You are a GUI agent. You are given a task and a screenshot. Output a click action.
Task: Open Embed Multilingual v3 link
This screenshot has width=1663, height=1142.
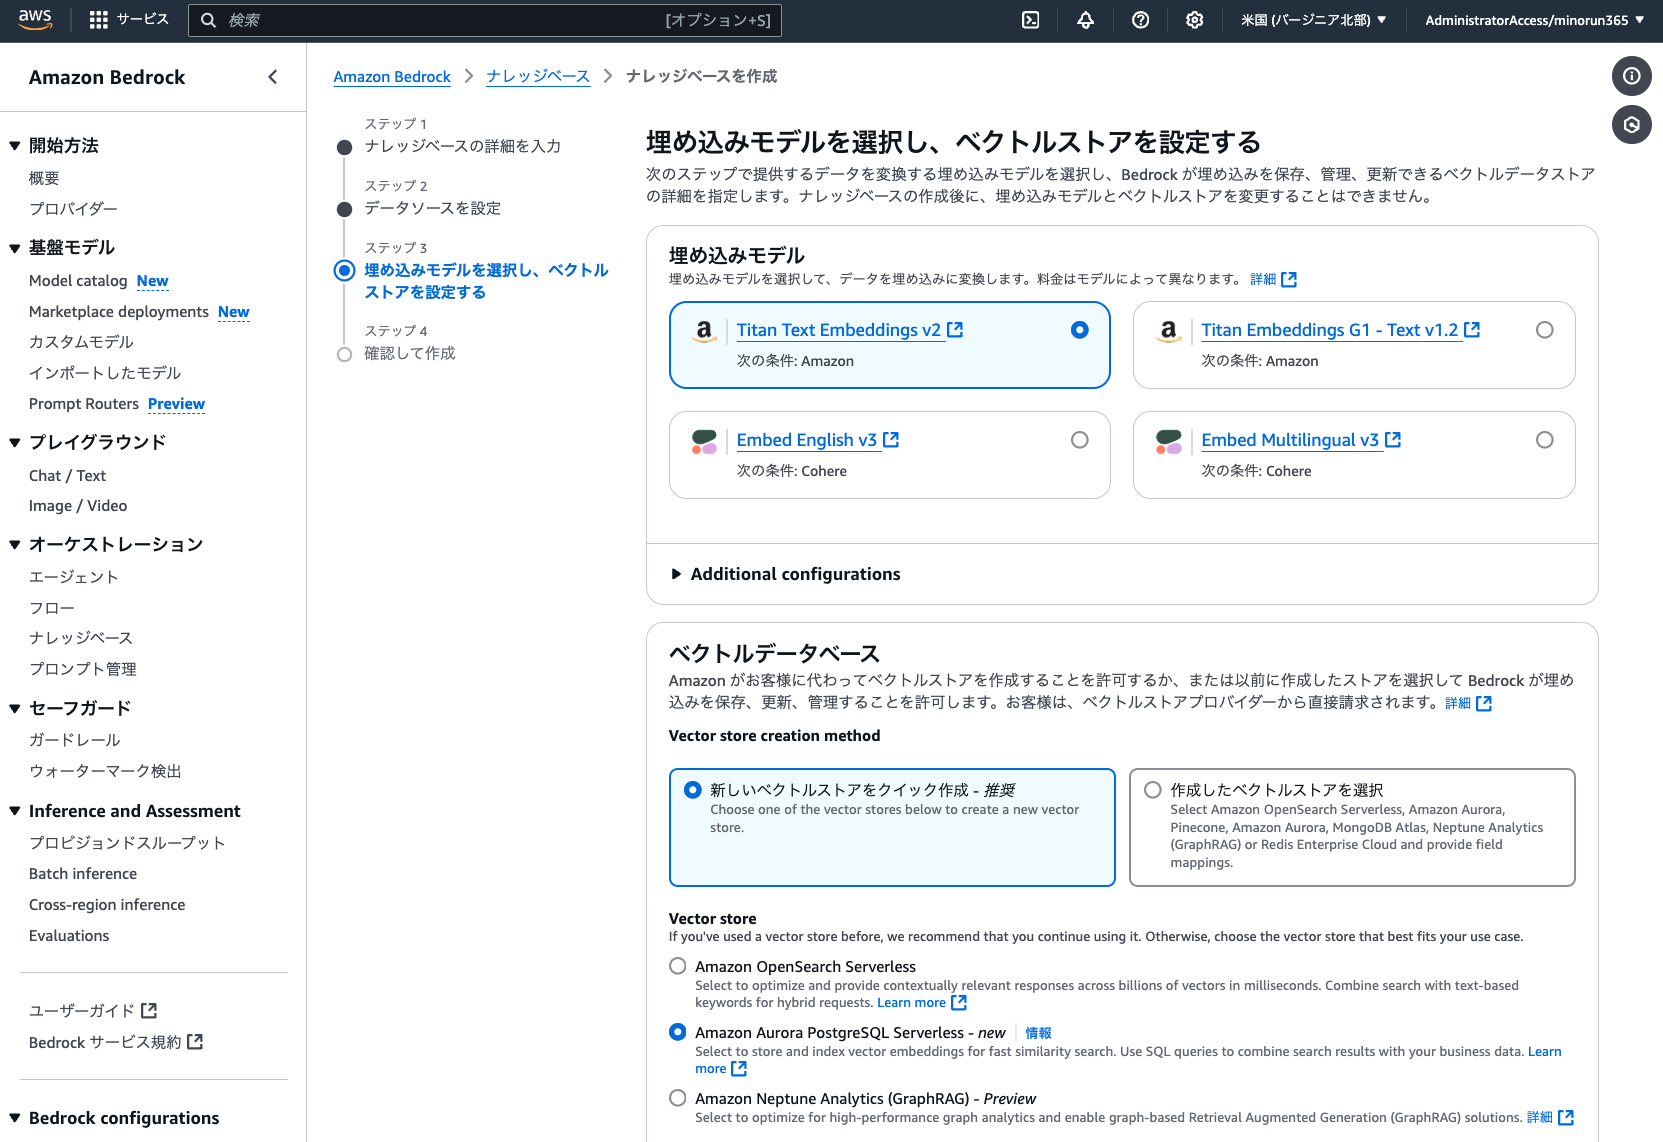[x=1290, y=440]
